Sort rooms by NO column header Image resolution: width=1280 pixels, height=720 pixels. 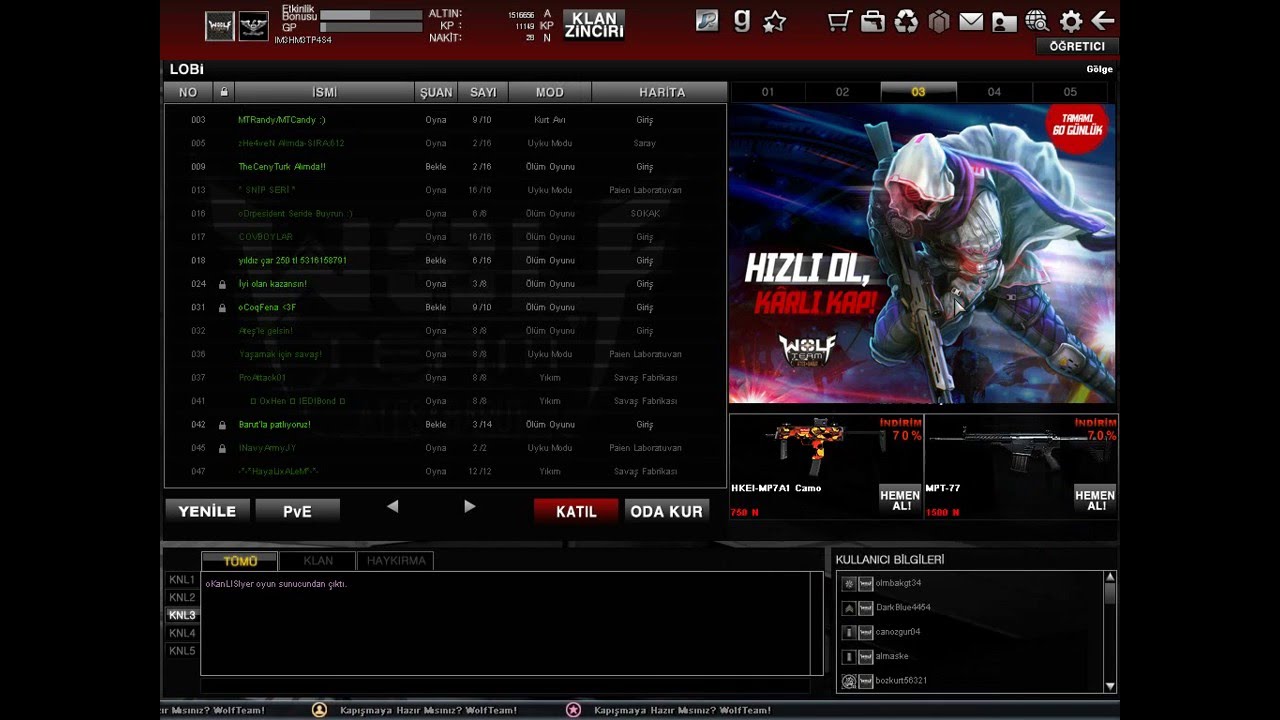pos(188,92)
